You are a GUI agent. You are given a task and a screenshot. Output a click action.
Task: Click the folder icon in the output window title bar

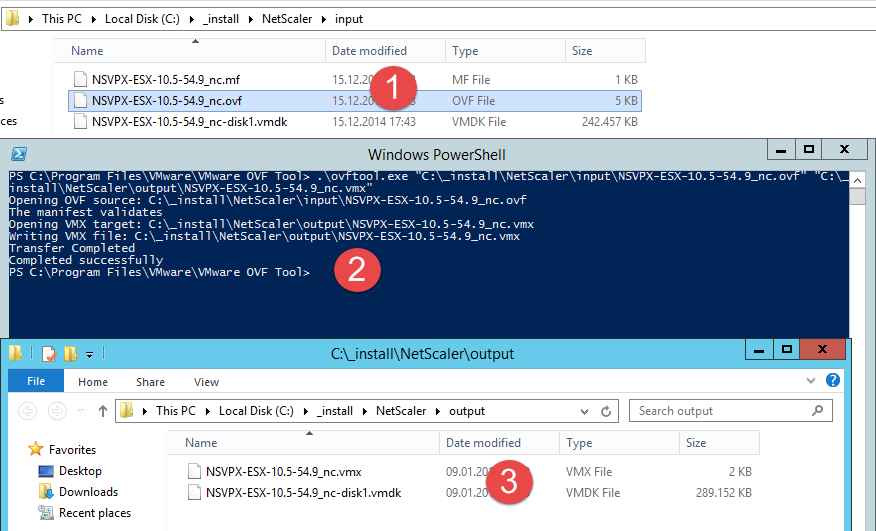[x=16, y=353]
